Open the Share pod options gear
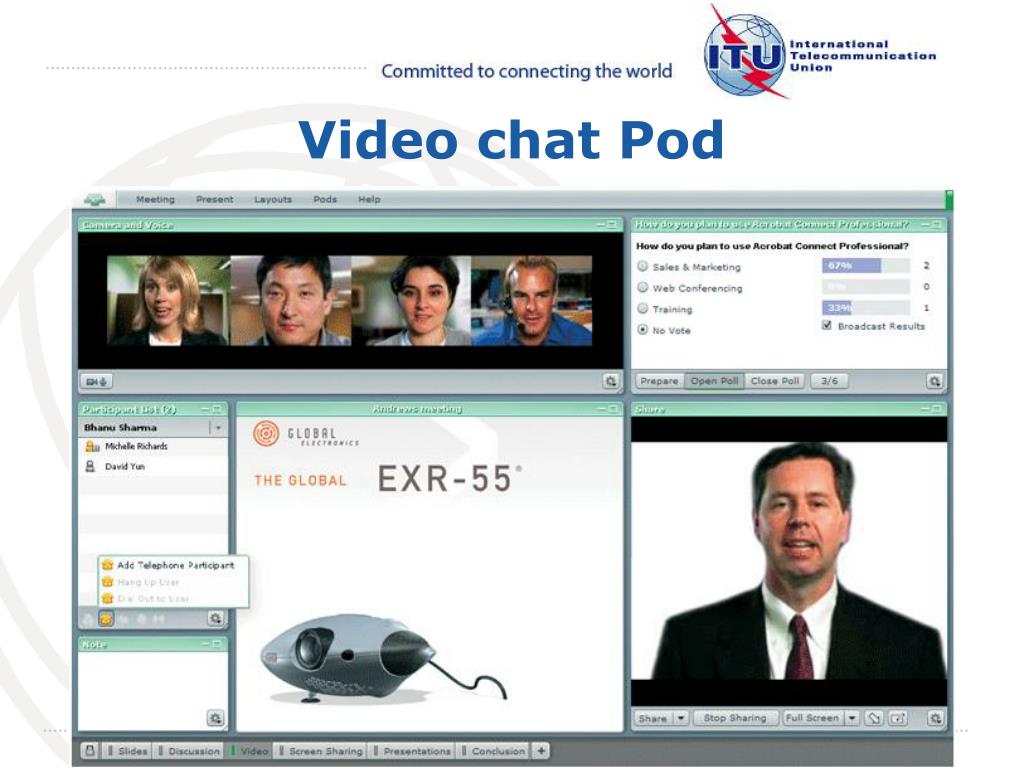The image size is (1024, 768). 935,718
